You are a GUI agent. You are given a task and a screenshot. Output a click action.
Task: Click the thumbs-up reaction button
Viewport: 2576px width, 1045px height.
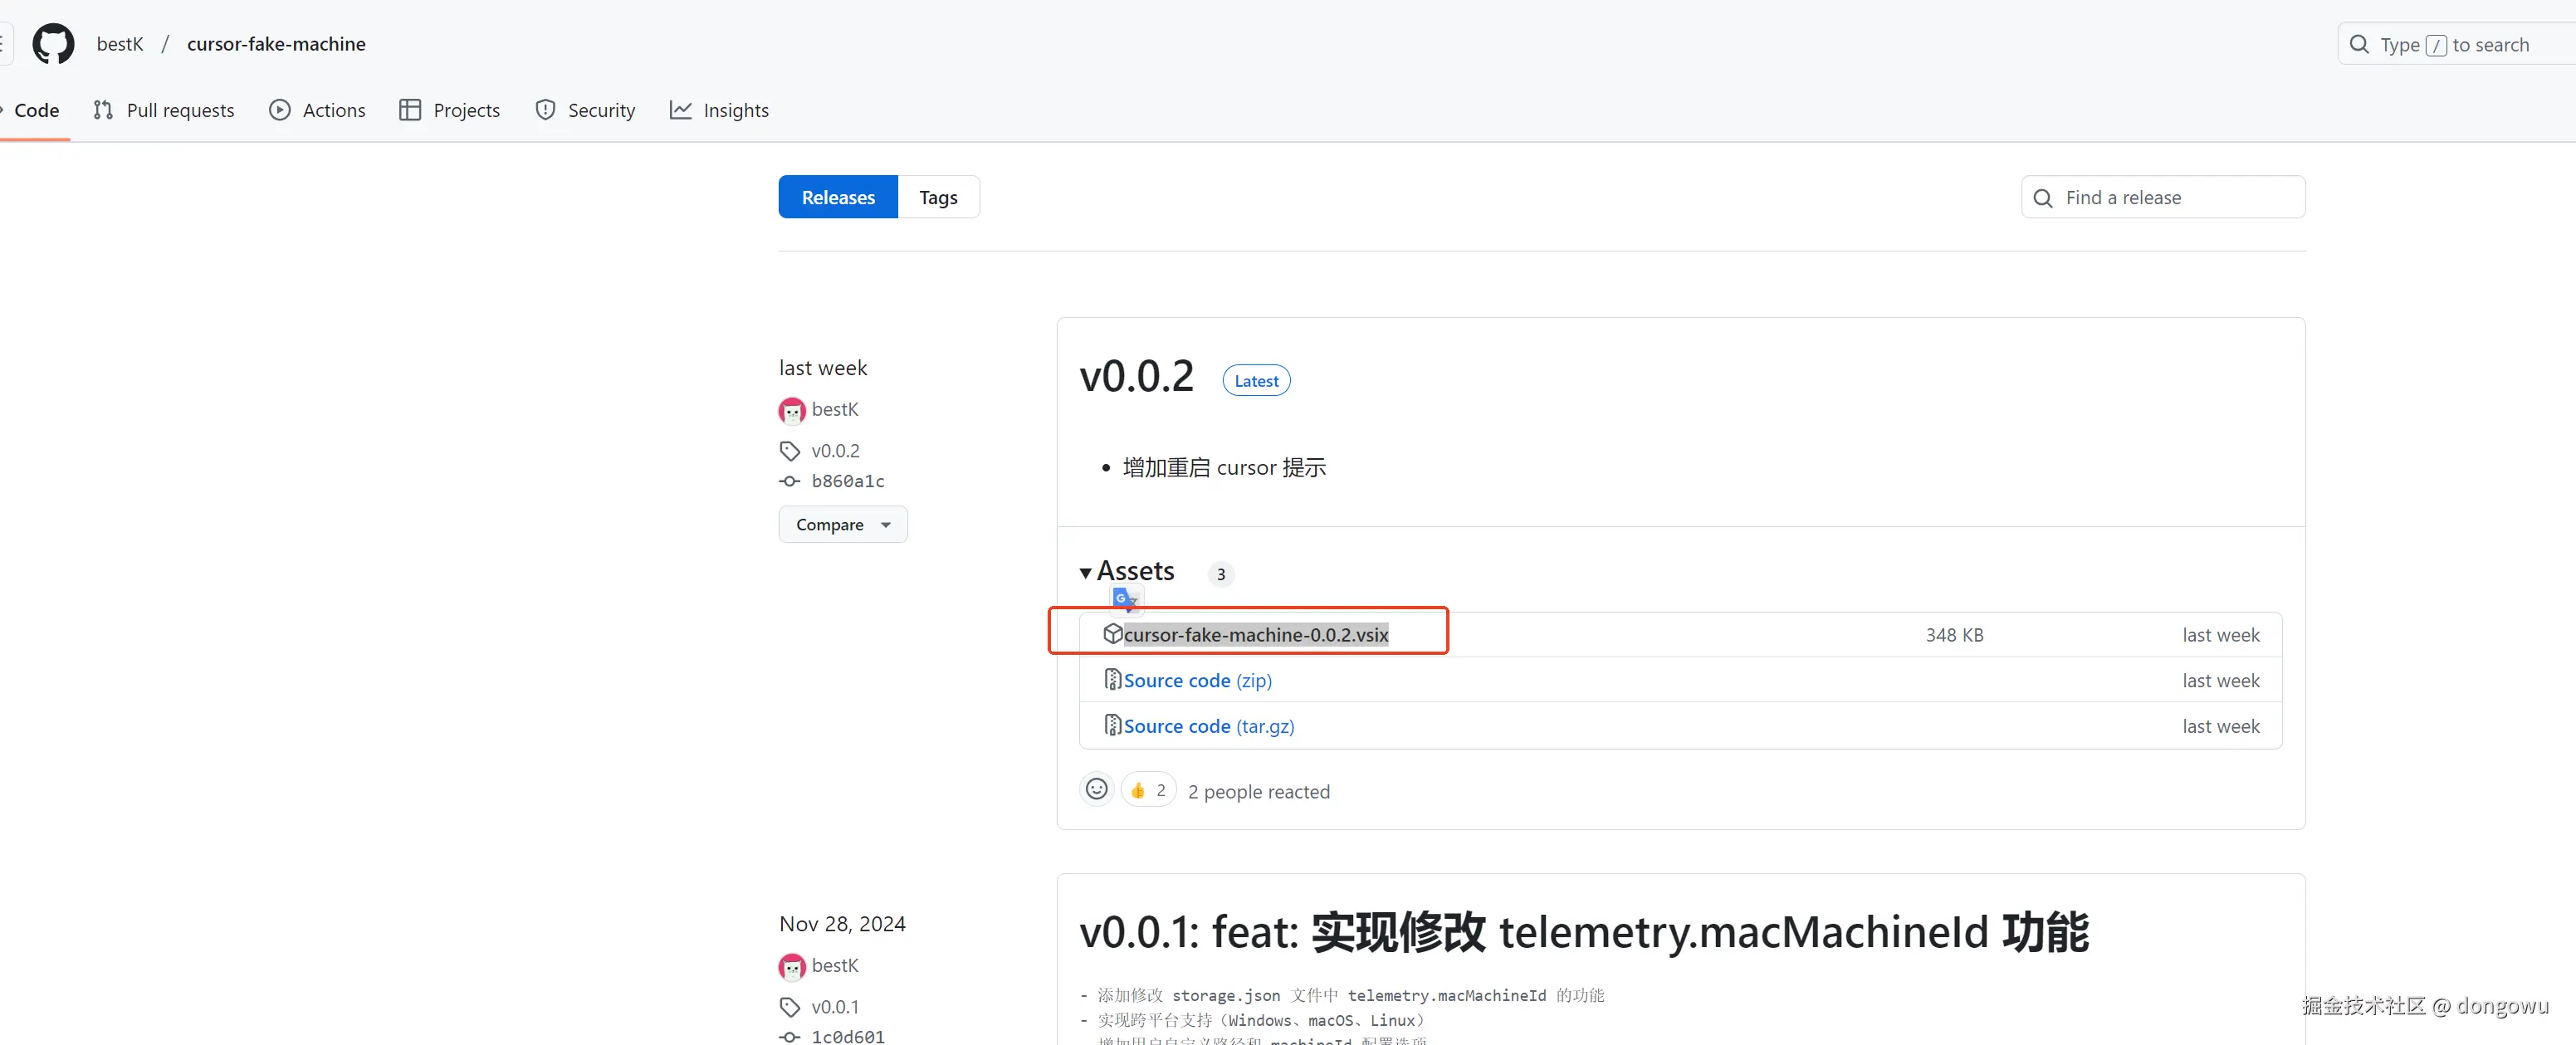1148,790
